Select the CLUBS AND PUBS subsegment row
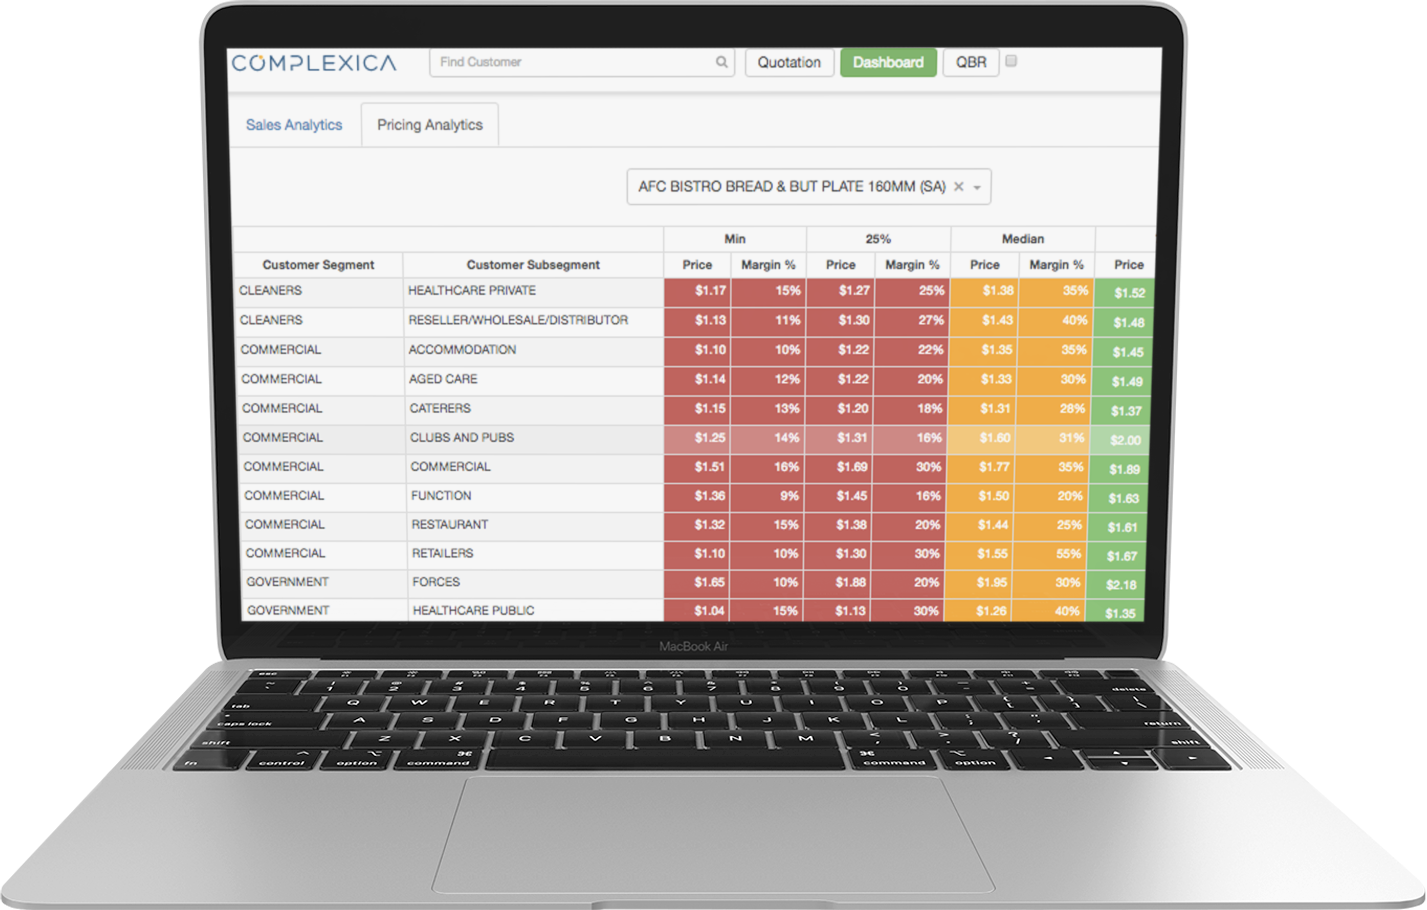This screenshot has width=1427, height=910. click(x=461, y=437)
